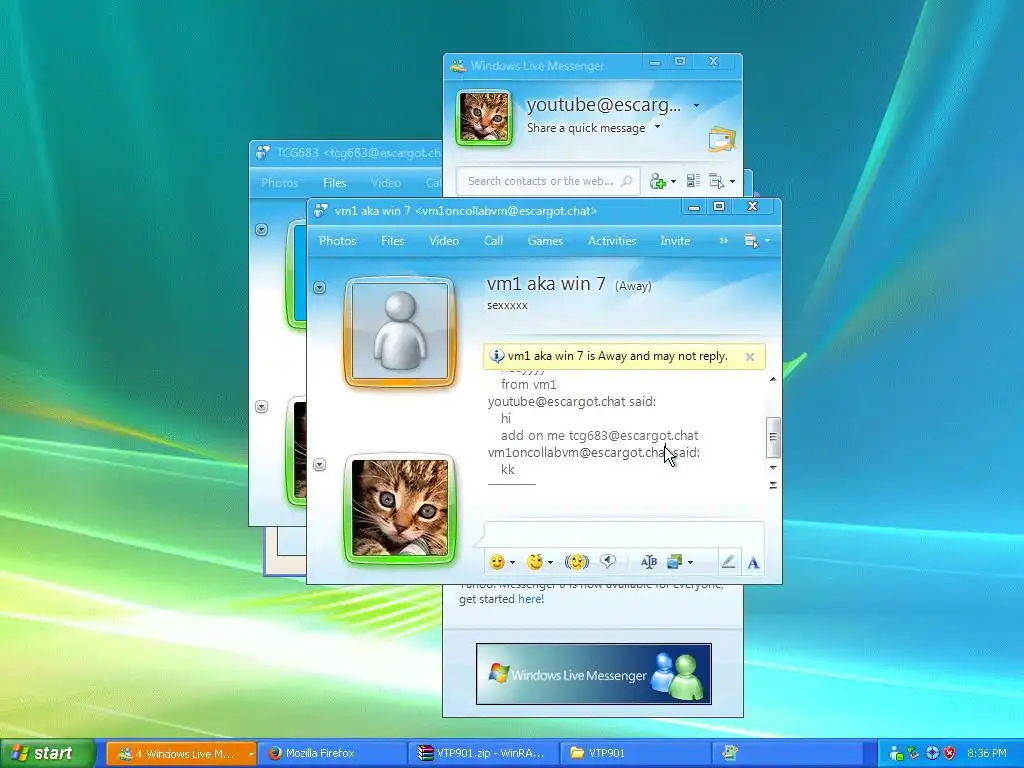Click the contact list layout icon

click(694, 181)
